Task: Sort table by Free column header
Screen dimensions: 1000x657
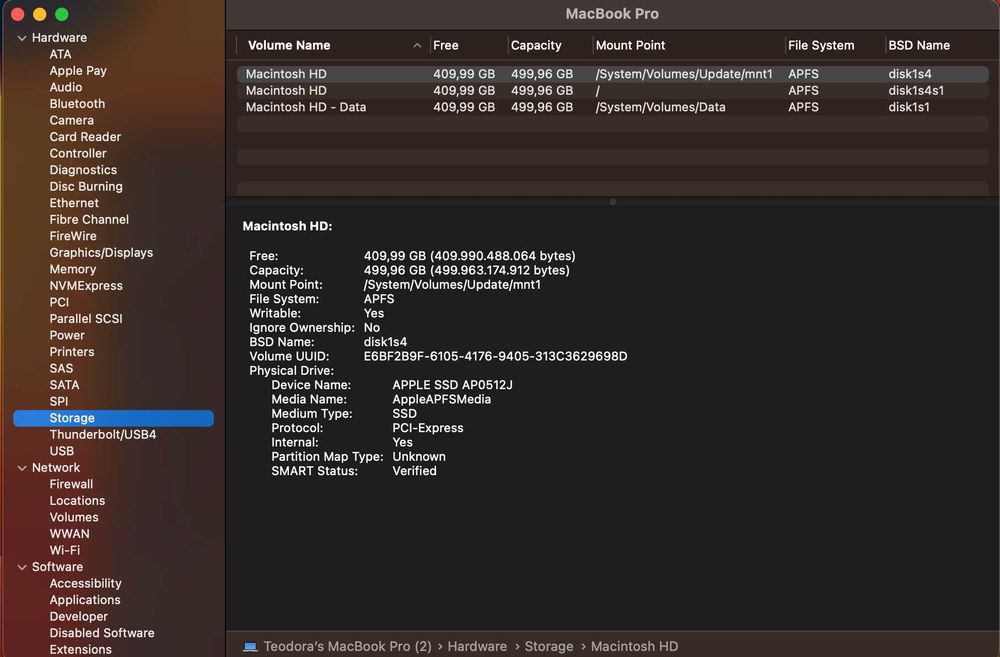Action: tap(445, 45)
